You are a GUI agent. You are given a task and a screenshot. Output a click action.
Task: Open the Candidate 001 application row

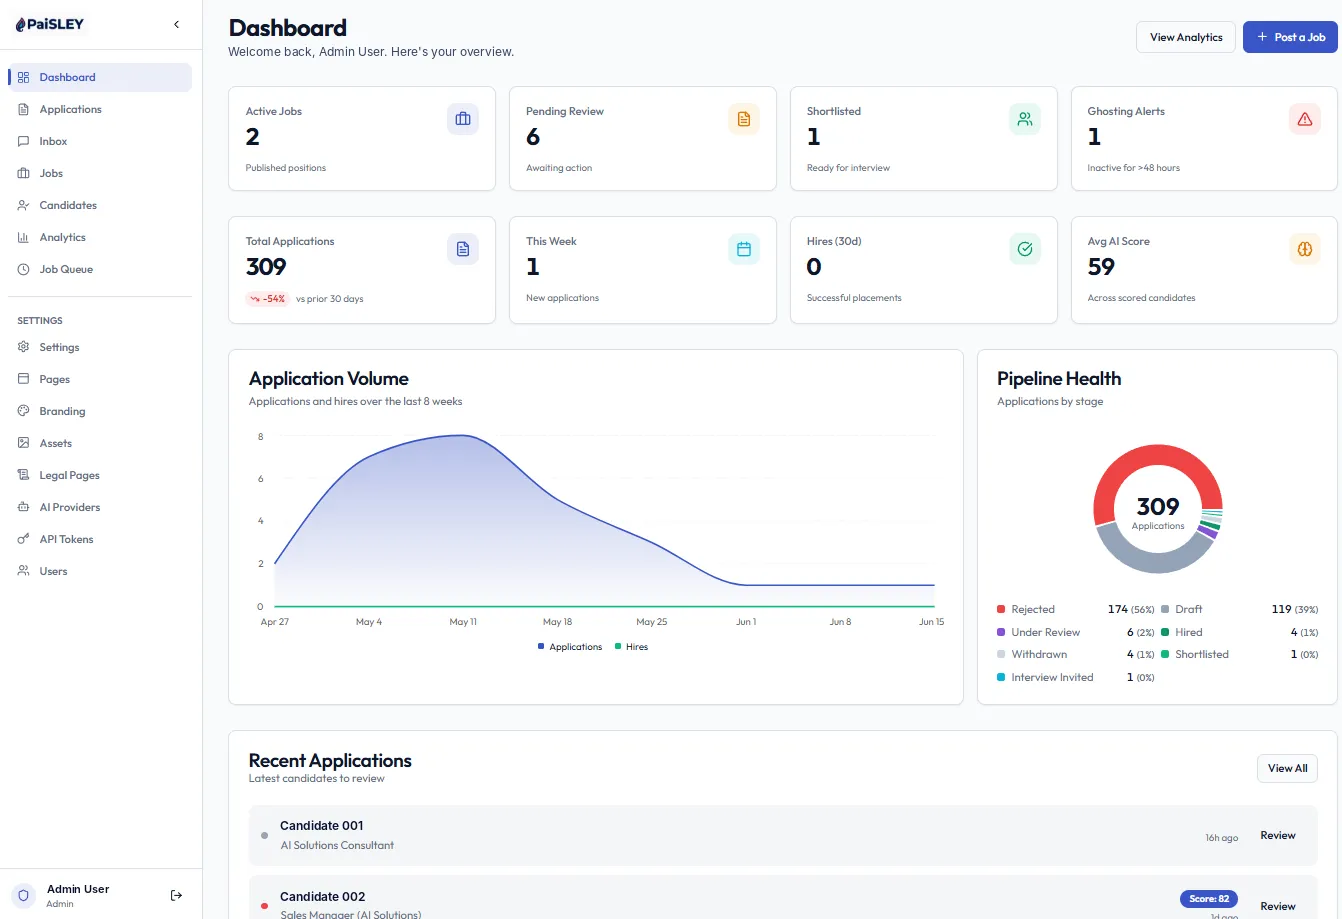pyautogui.click(x=783, y=835)
